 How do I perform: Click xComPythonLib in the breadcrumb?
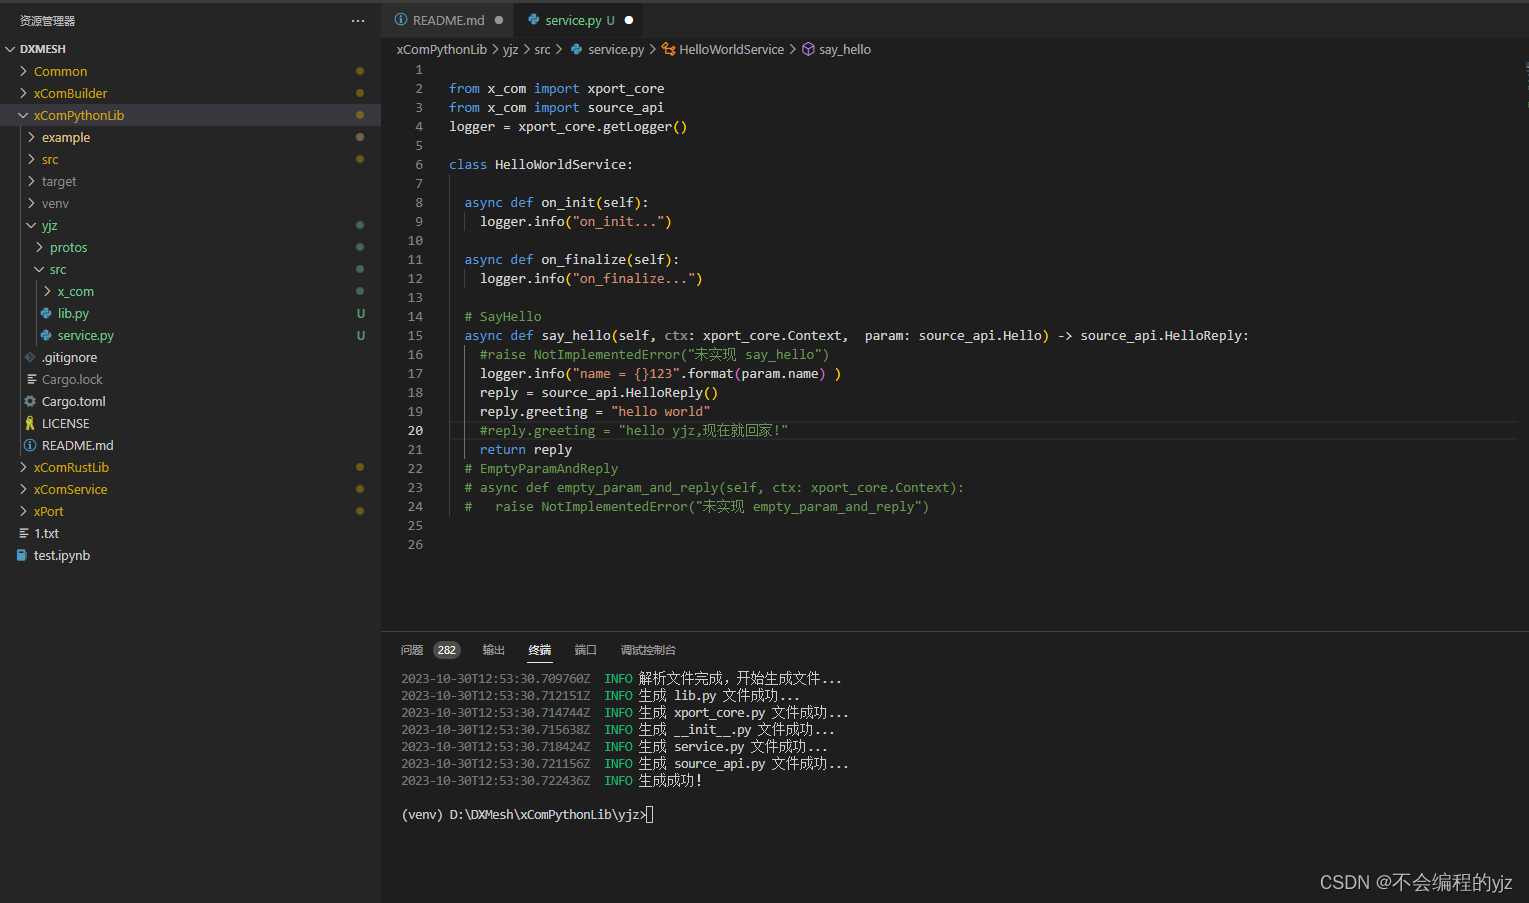tap(442, 49)
